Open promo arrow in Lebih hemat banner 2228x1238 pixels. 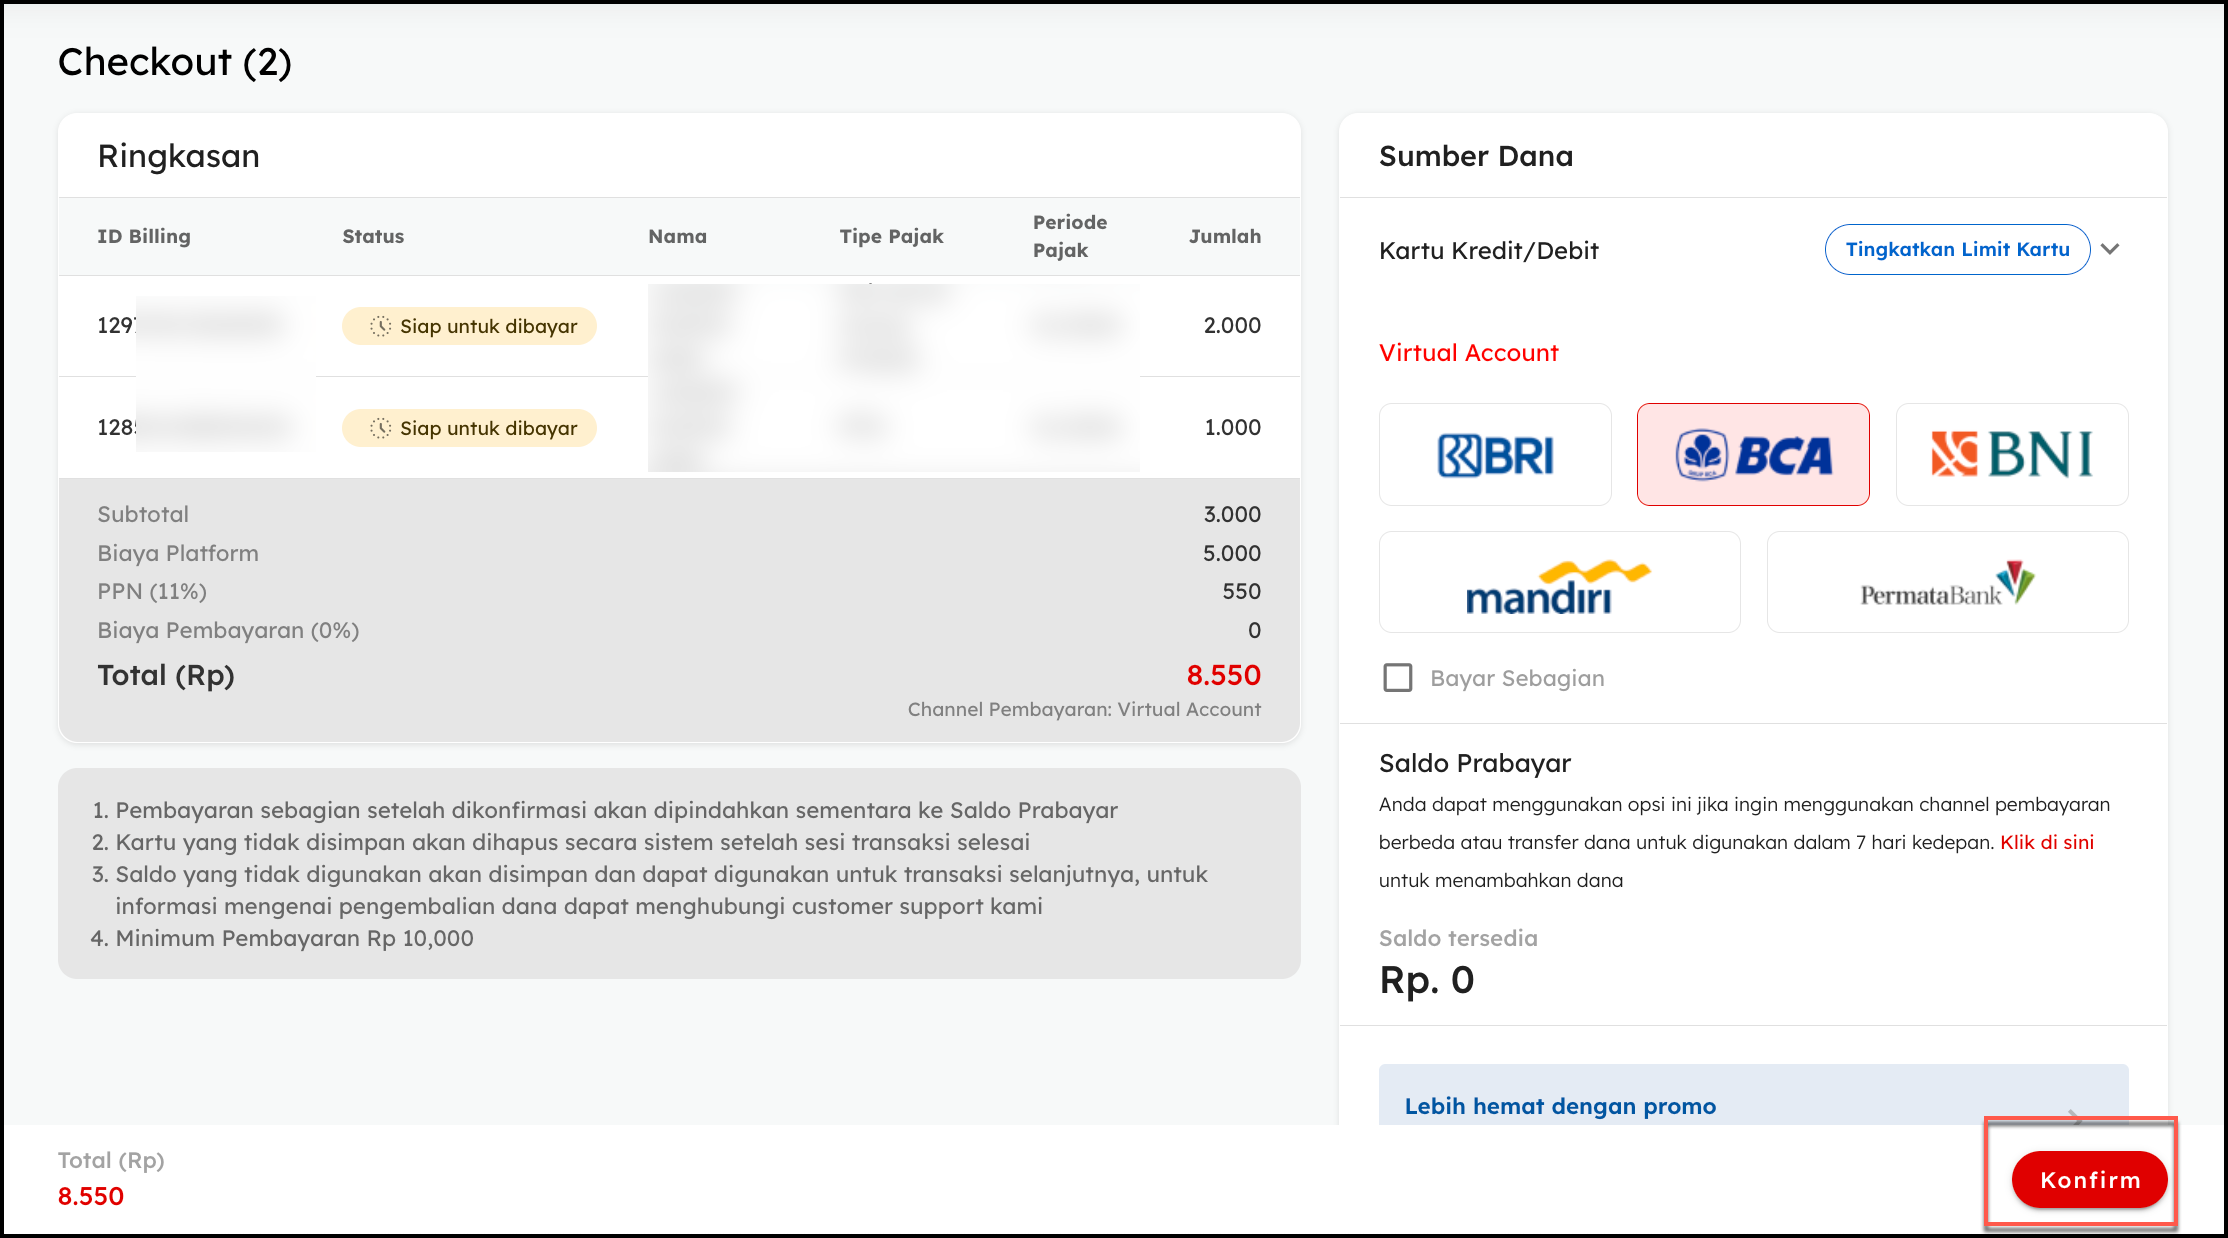(2074, 1115)
